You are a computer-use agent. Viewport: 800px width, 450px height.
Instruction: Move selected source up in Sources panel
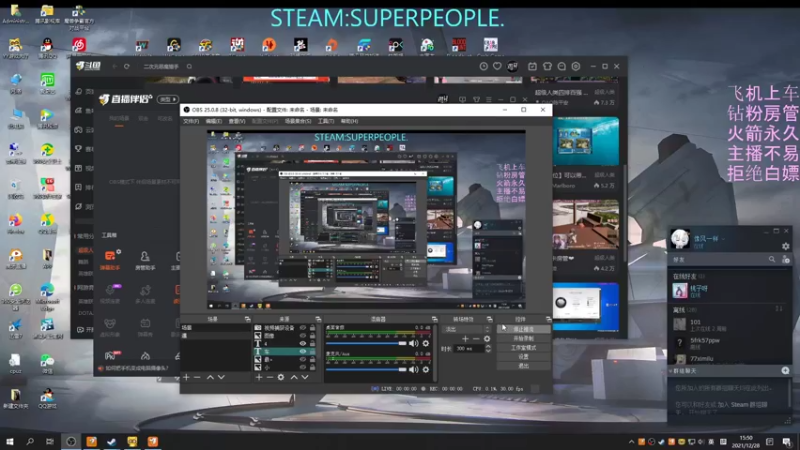[x=294, y=377]
